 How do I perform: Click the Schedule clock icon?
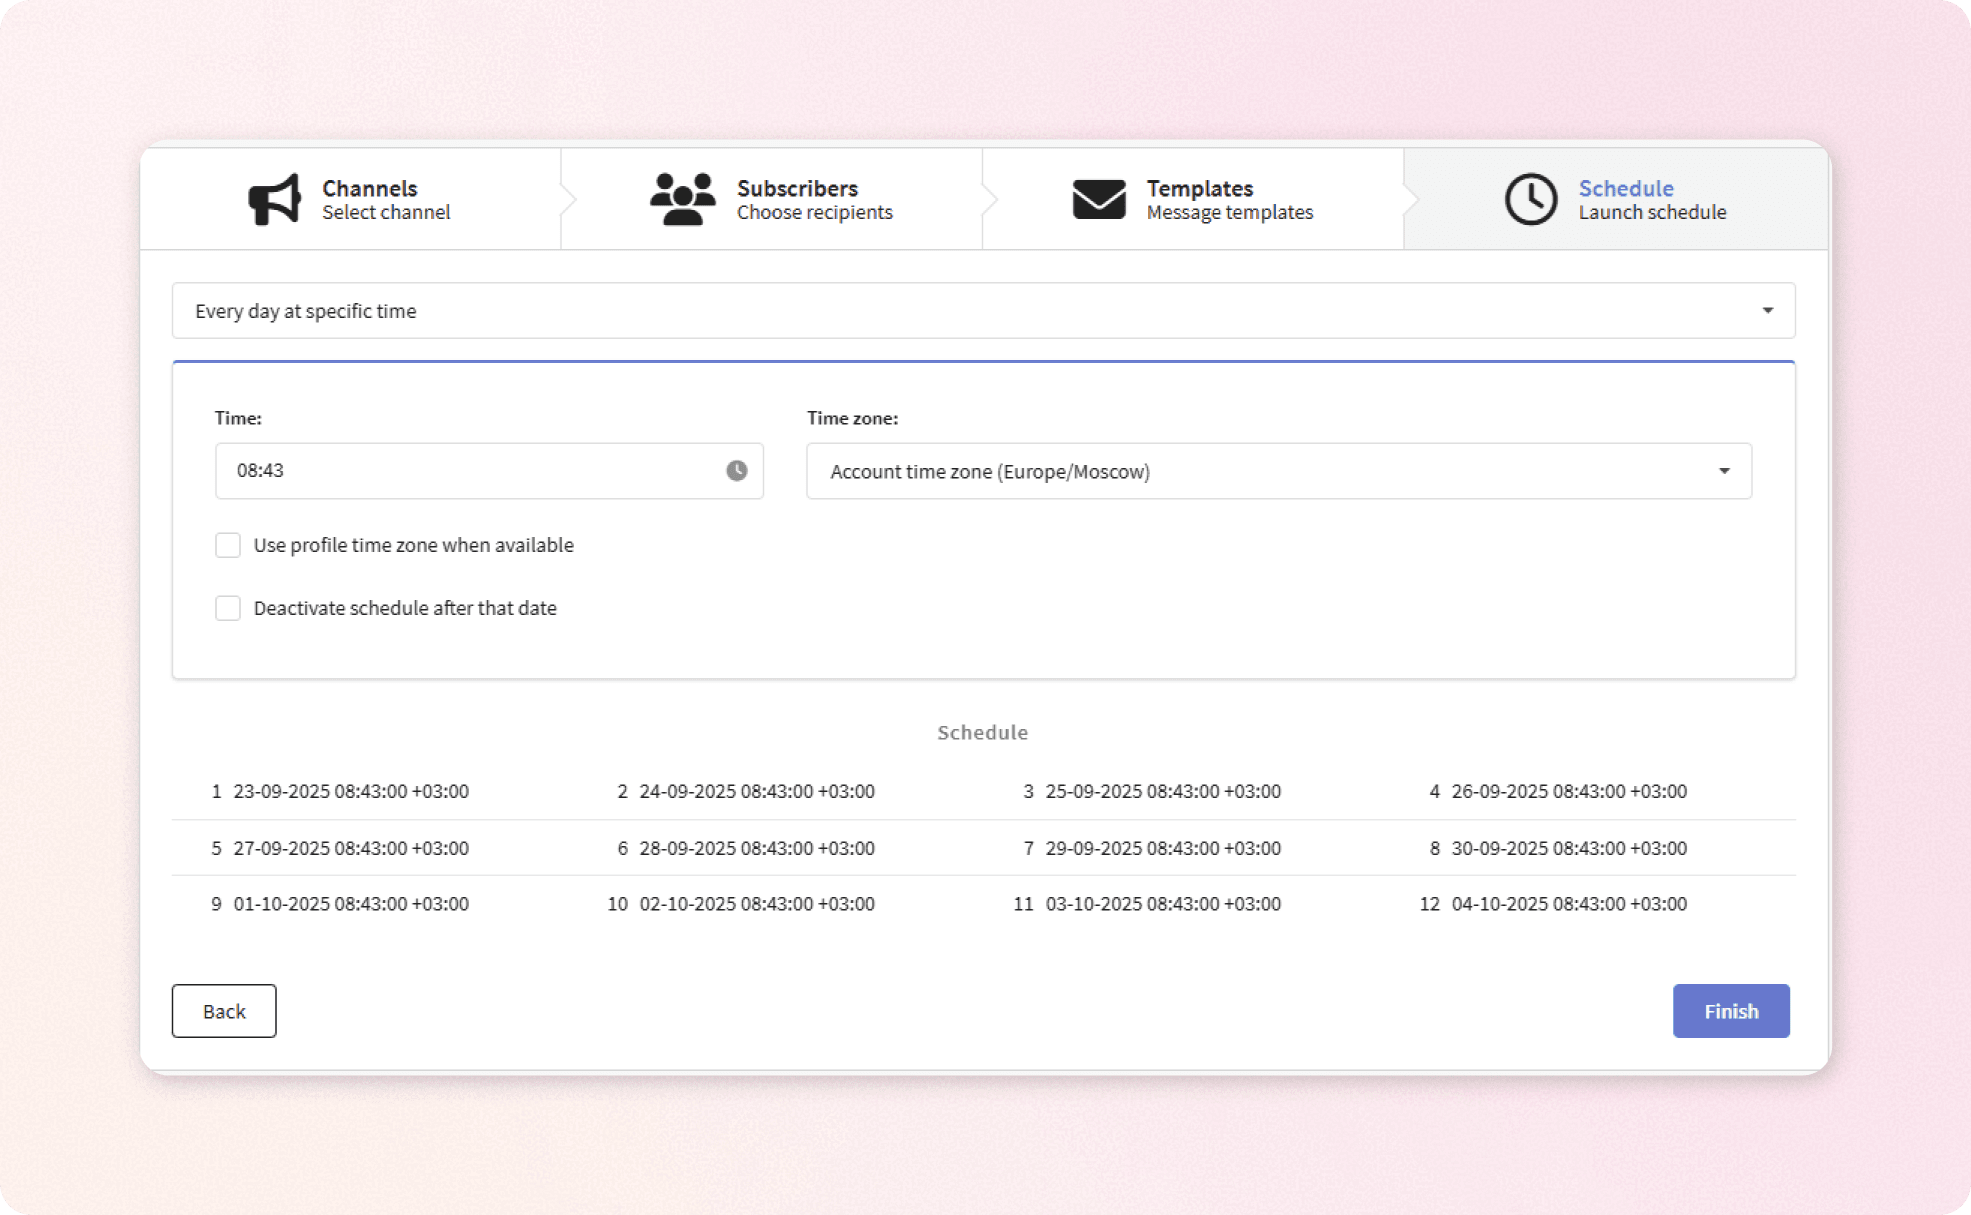pyautogui.click(x=1530, y=199)
